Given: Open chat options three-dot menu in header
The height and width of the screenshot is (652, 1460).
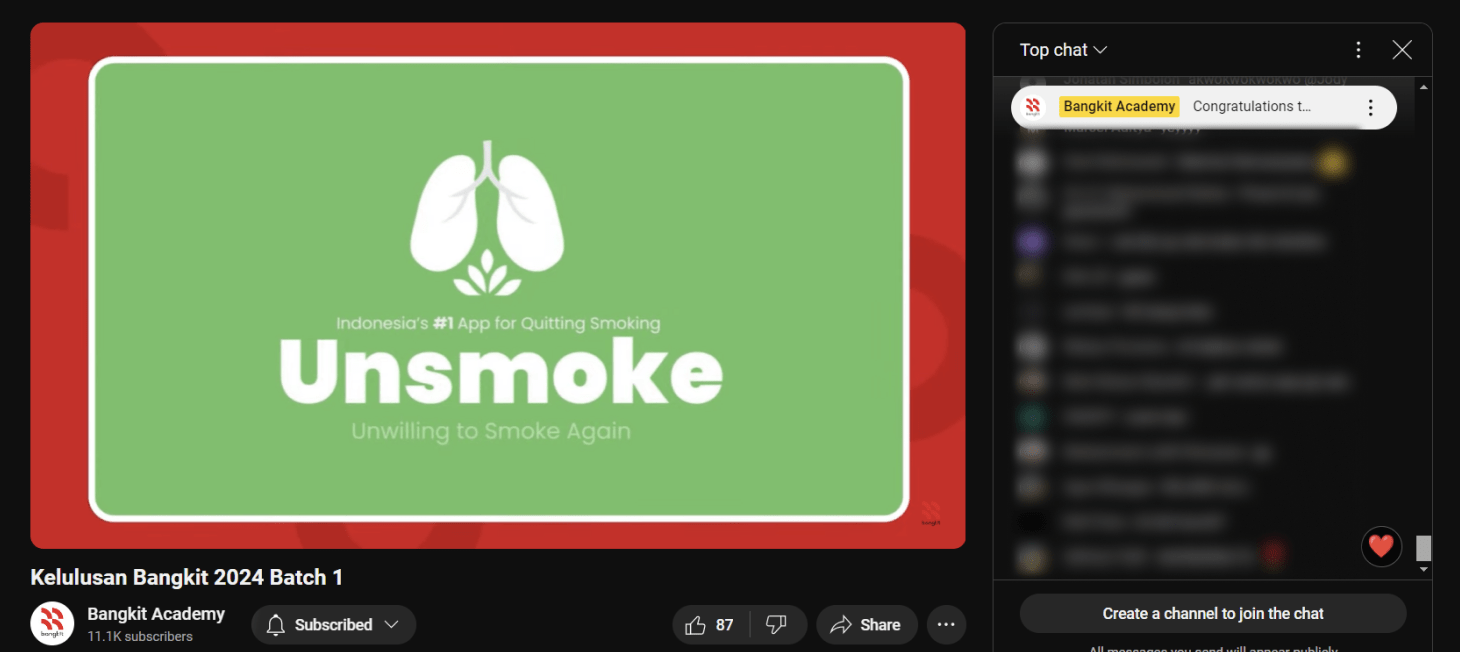Looking at the screenshot, I should (x=1358, y=50).
